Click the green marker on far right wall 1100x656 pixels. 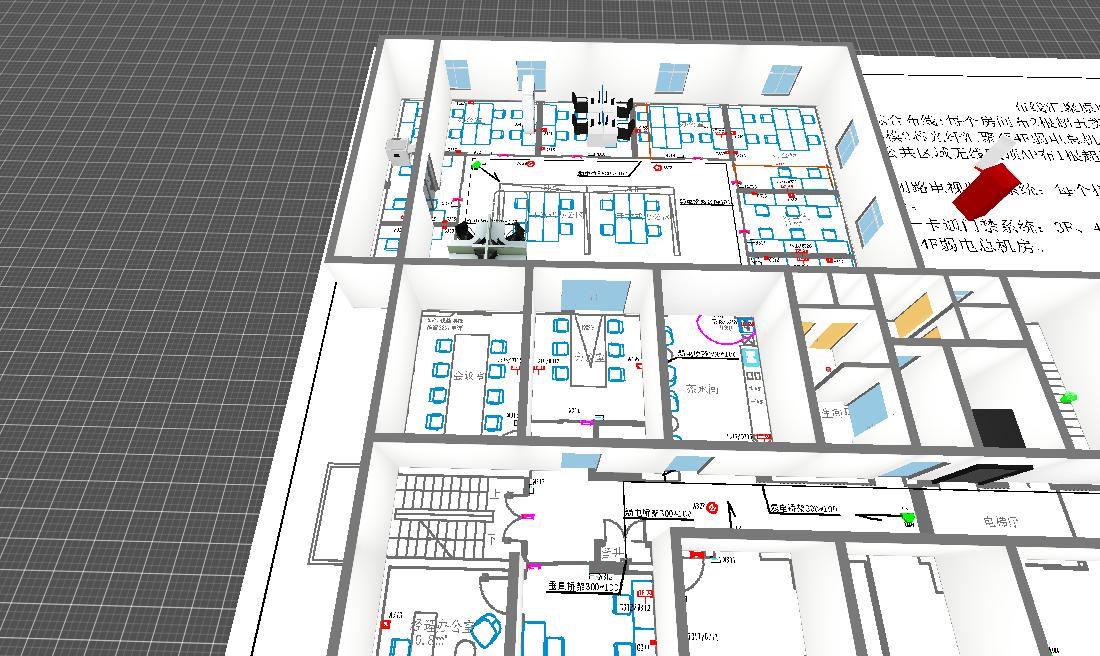pos(1067,398)
